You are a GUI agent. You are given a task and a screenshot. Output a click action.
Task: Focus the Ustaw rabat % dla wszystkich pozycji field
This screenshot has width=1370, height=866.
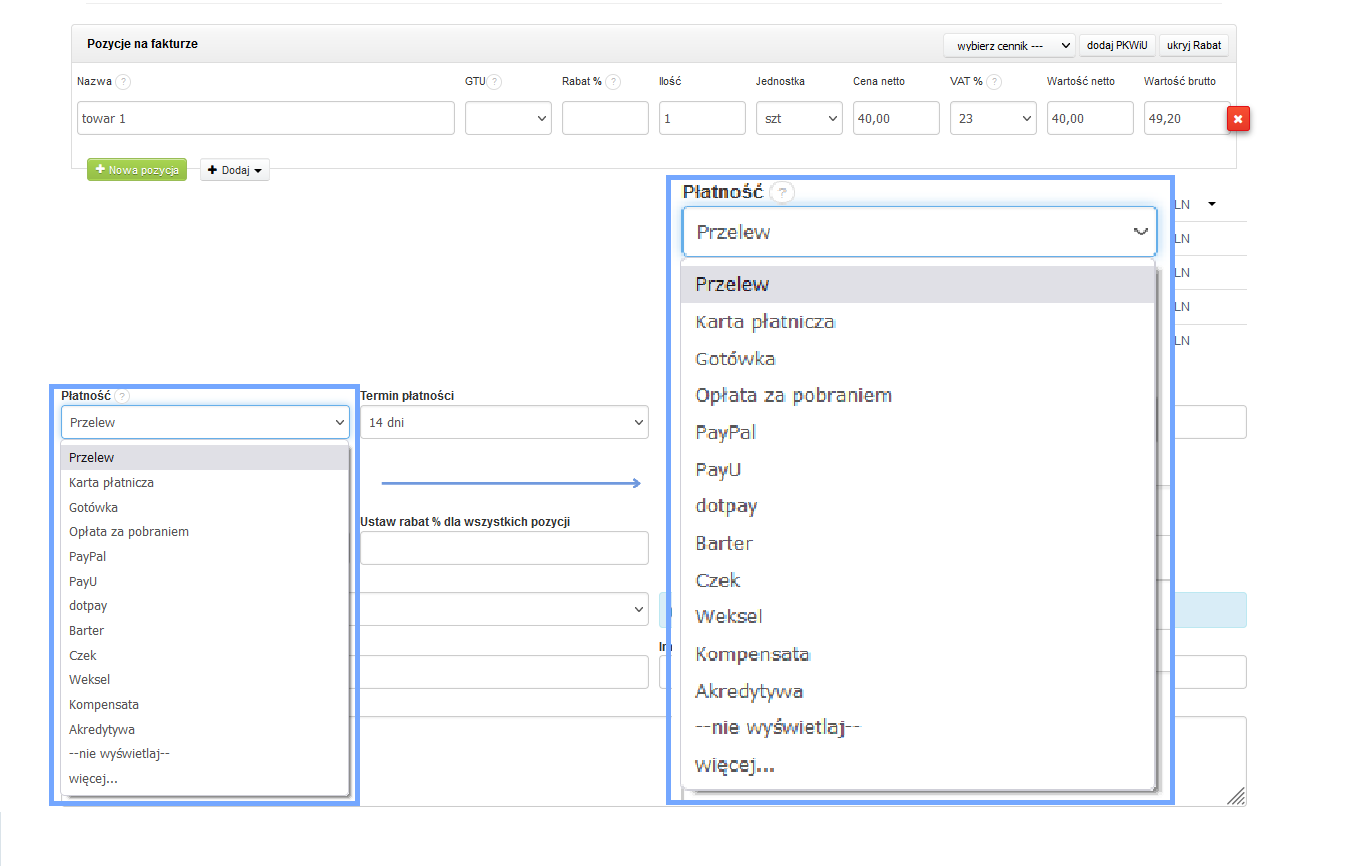(504, 548)
